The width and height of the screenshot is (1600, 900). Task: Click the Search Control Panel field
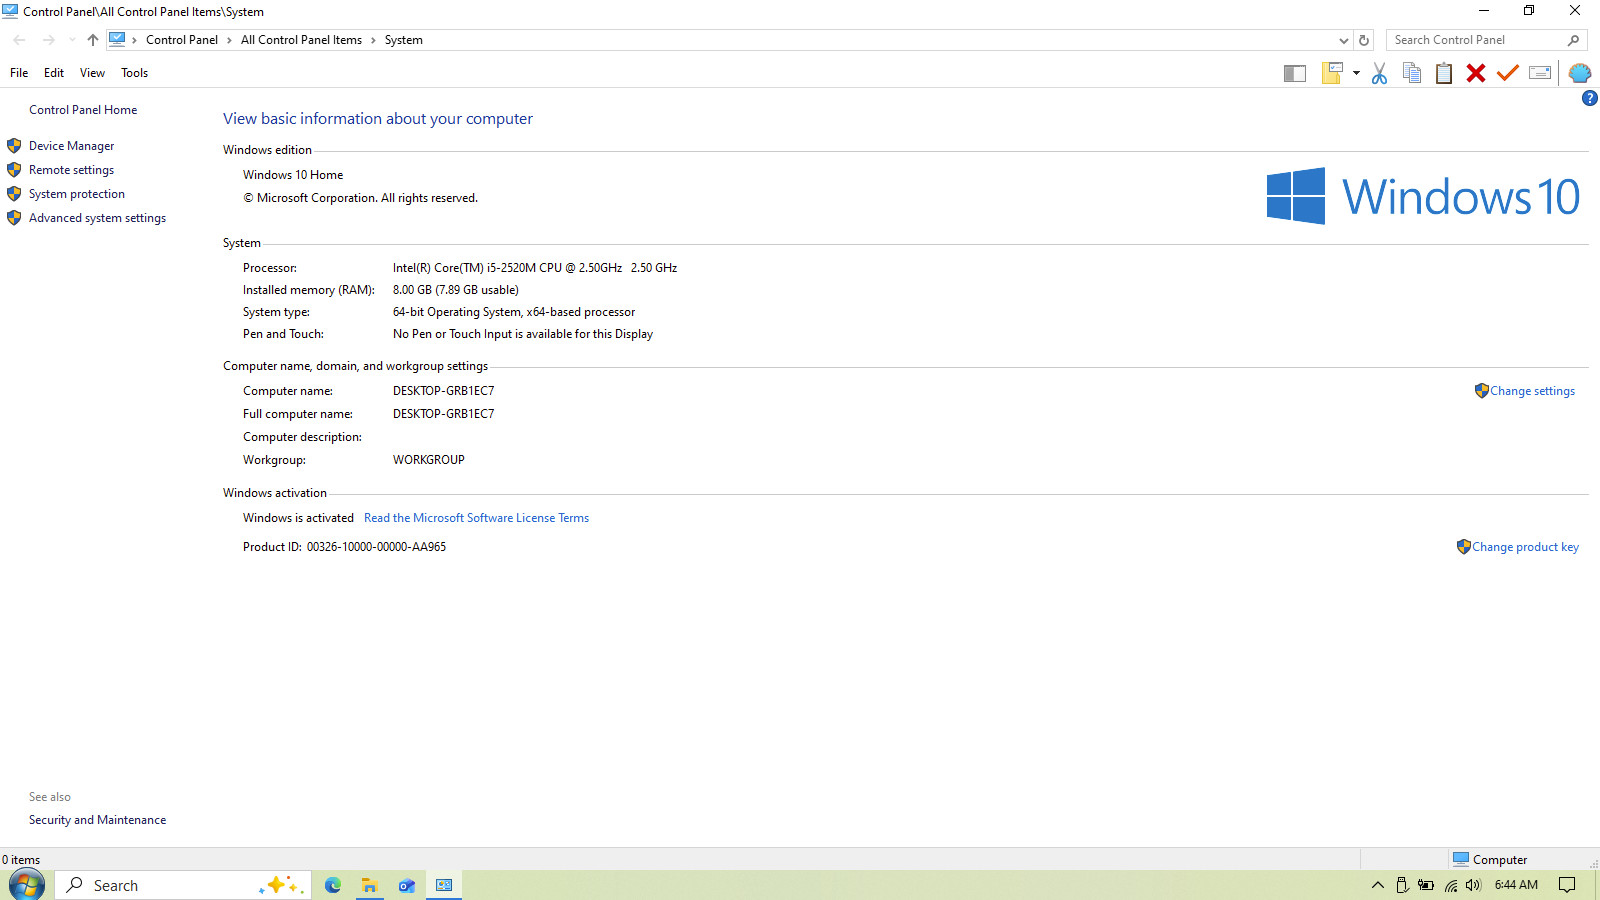pos(1476,40)
